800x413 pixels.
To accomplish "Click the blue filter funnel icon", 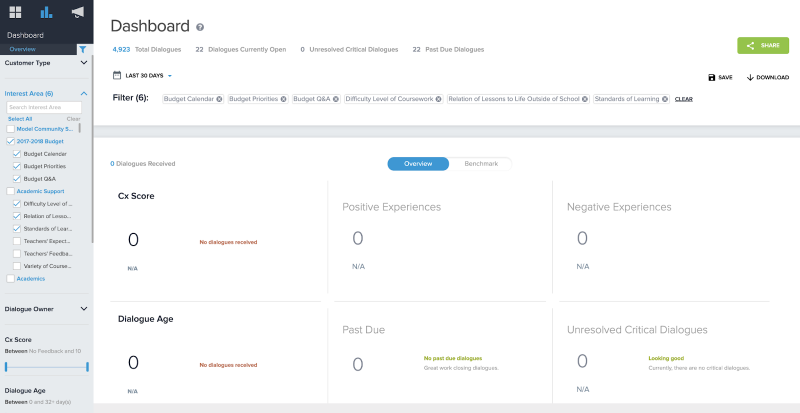I will click(x=83, y=48).
